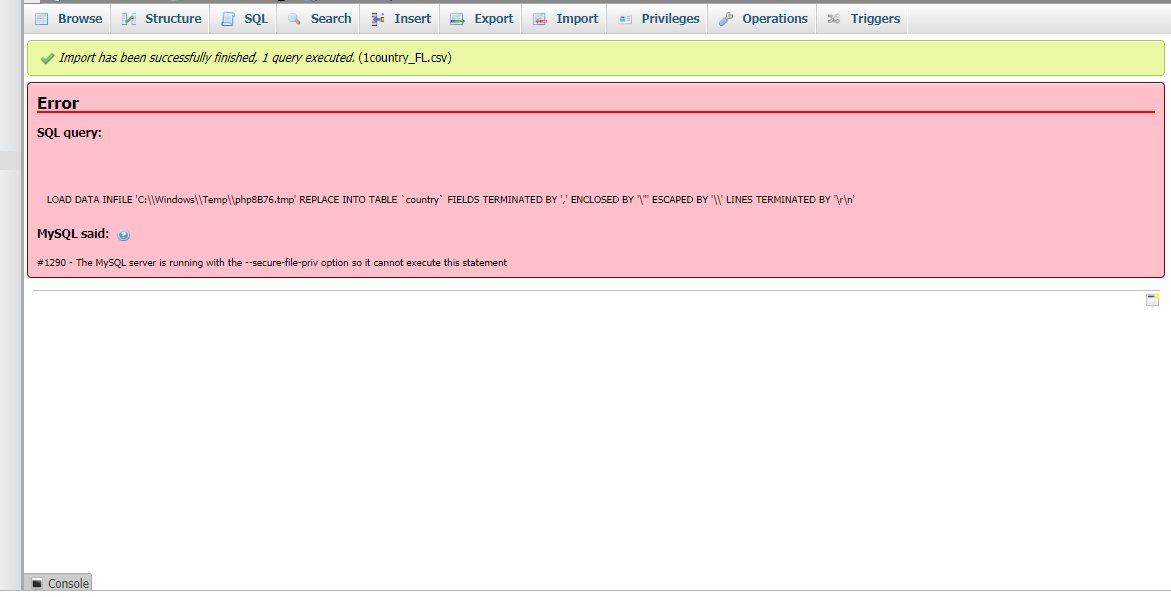Open the Insert tab
Image resolution: width=1171 pixels, height=597 pixels.
(400, 19)
